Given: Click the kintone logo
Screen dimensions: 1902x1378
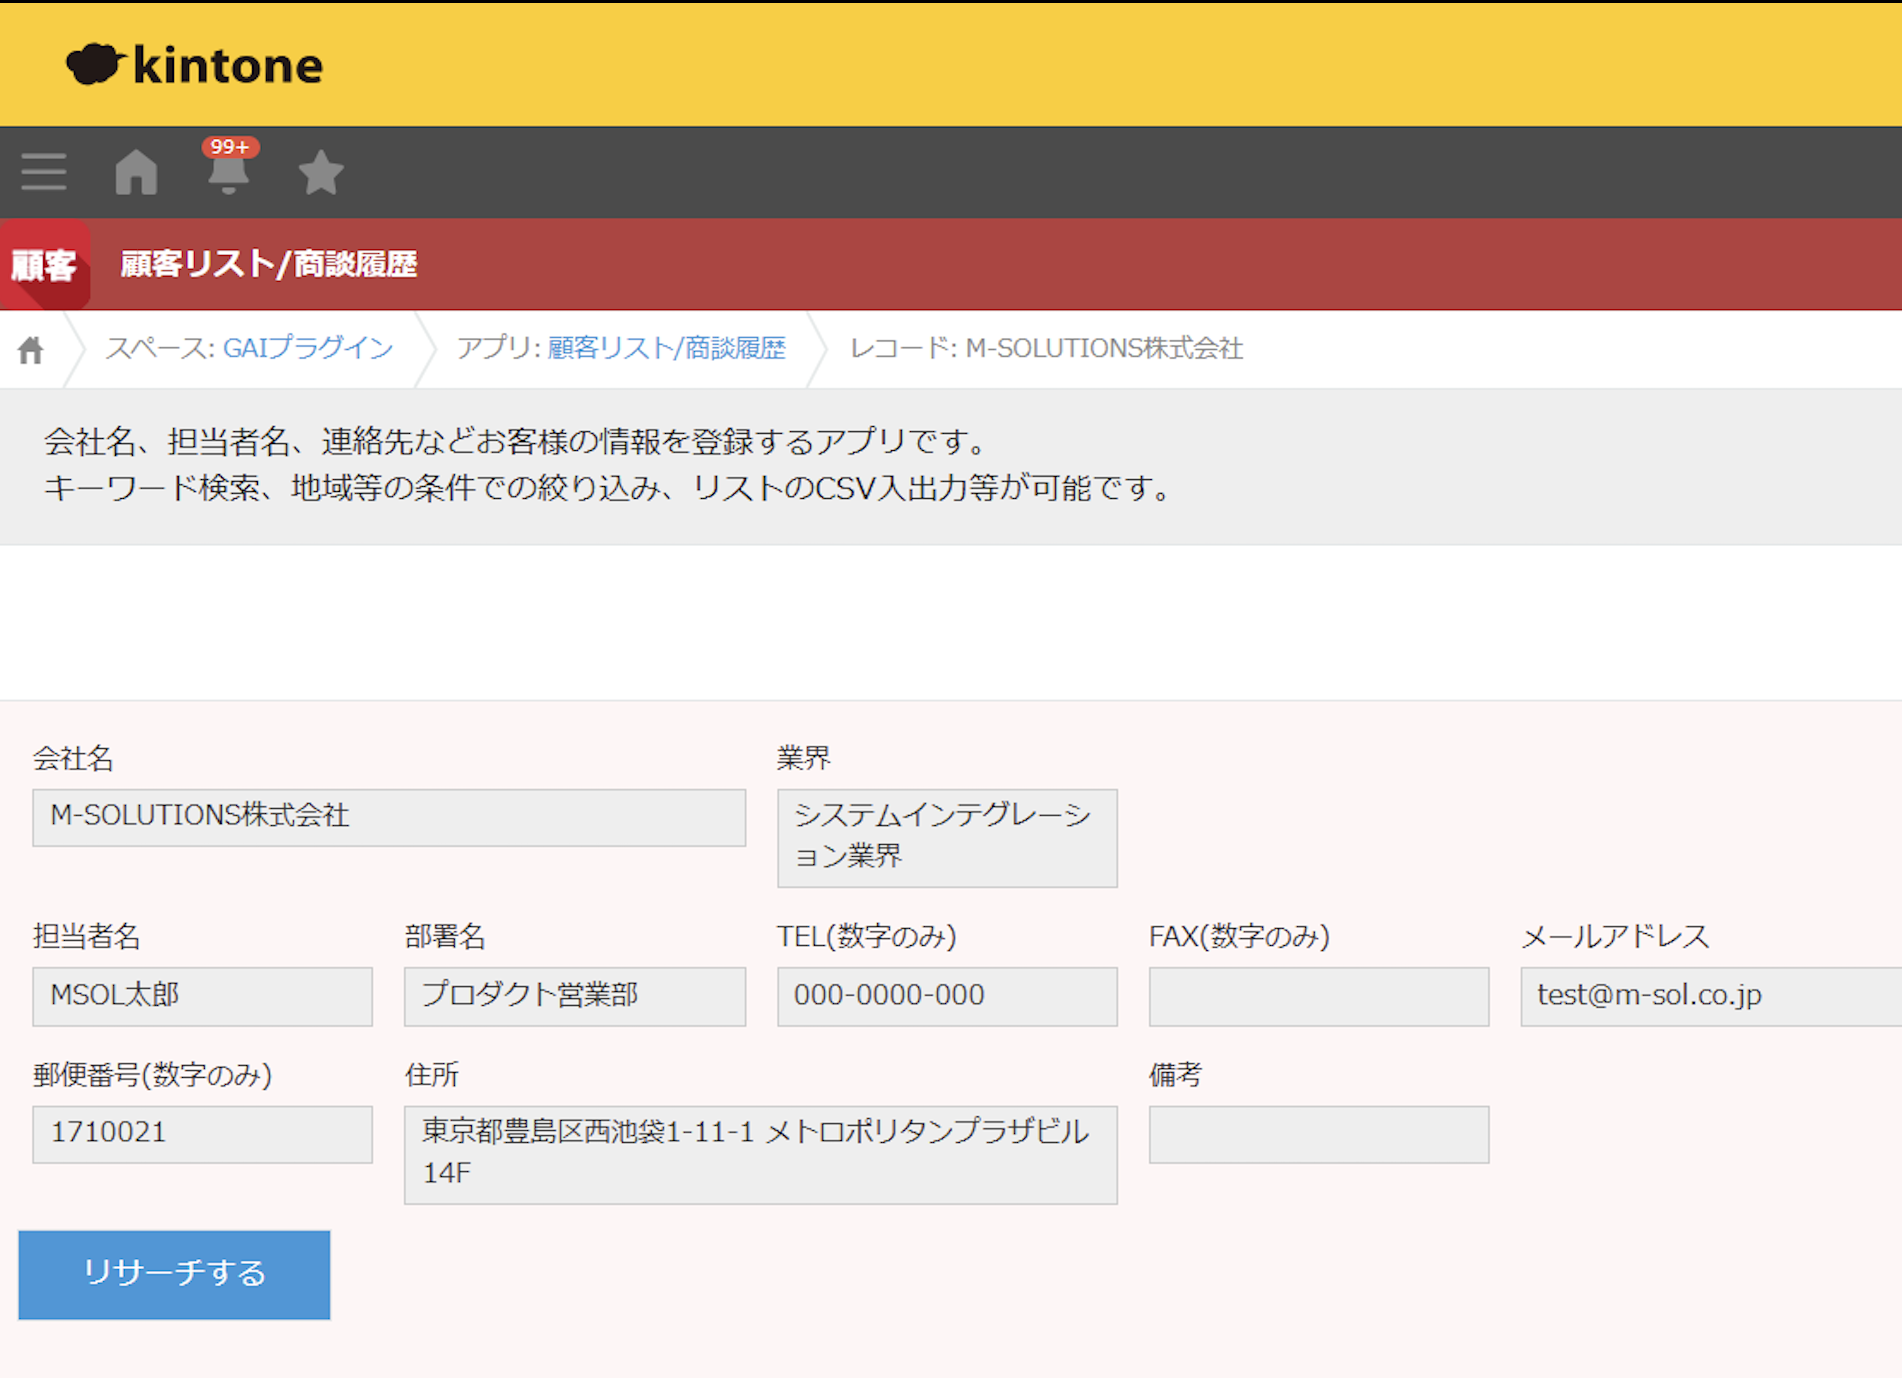Looking at the screenshot, I should click(x=195, y=65).
